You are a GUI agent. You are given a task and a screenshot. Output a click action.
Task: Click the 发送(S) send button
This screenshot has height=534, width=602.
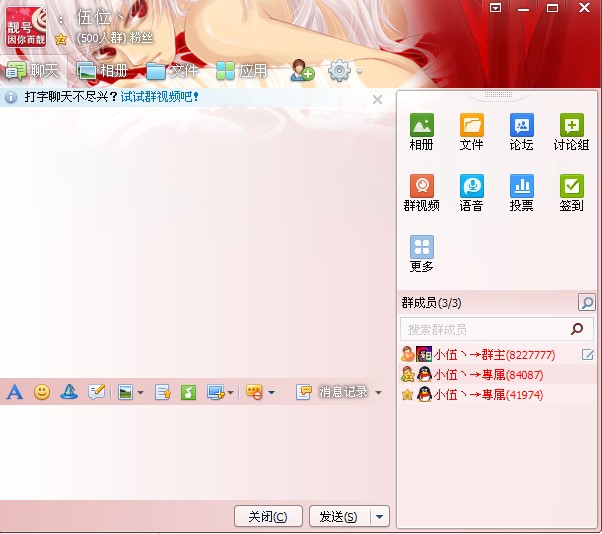(x=339, y=516)
